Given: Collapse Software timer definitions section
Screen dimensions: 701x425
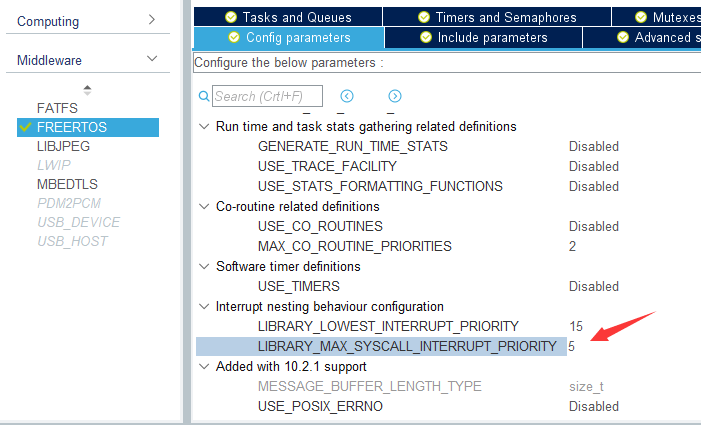Looking at the screenshot, I should click(204, 266).
